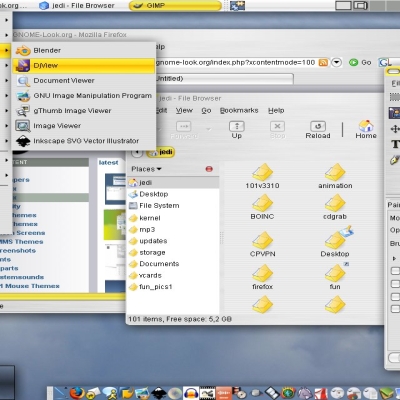Screen dimensions: 400x400
Task: Open Document Viewer menu entry
Action: point(84,81)
